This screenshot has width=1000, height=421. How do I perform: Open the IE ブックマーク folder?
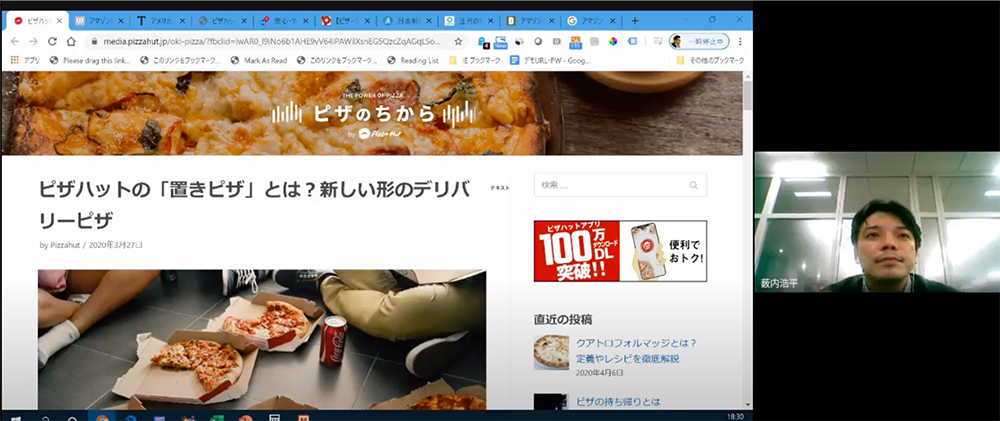click(x=475, y=61)
